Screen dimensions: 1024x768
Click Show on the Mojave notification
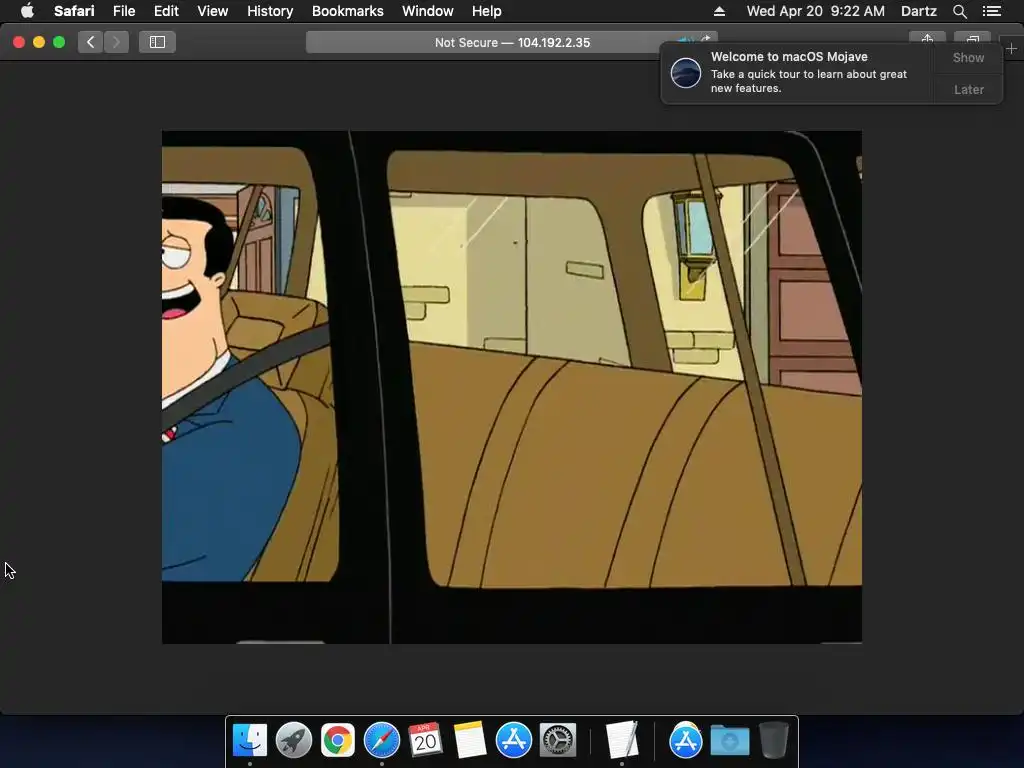968,58
